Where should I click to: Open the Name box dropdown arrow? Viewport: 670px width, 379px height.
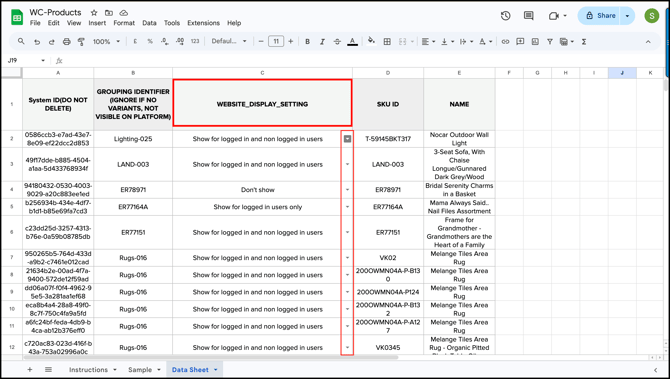click(x=43, y=61)
